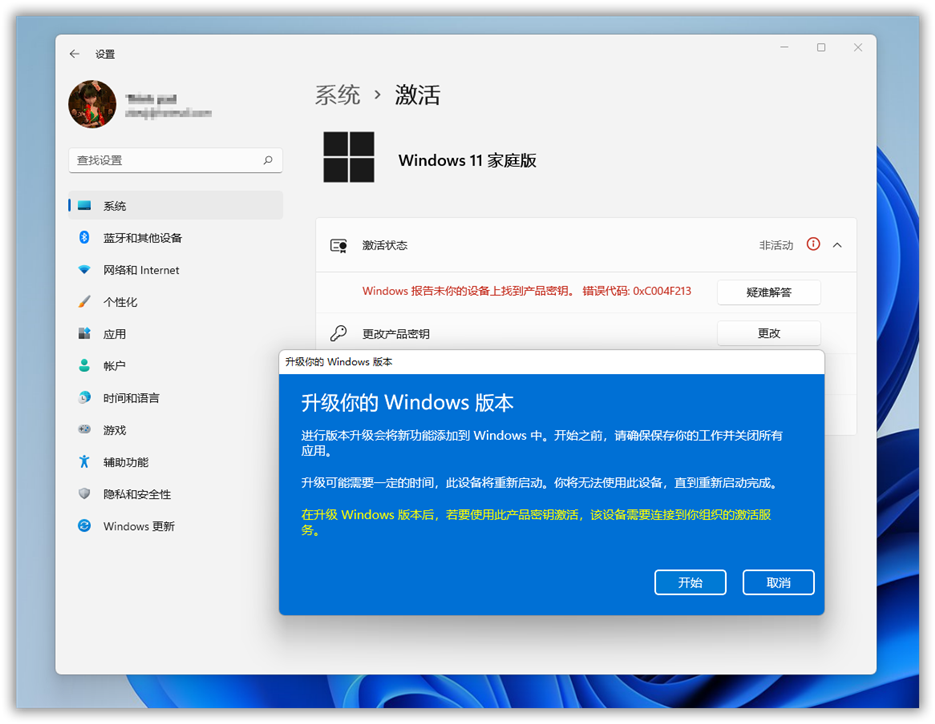
Task: Select 系统 in the sidebar
Action: [x=175, y=206]
